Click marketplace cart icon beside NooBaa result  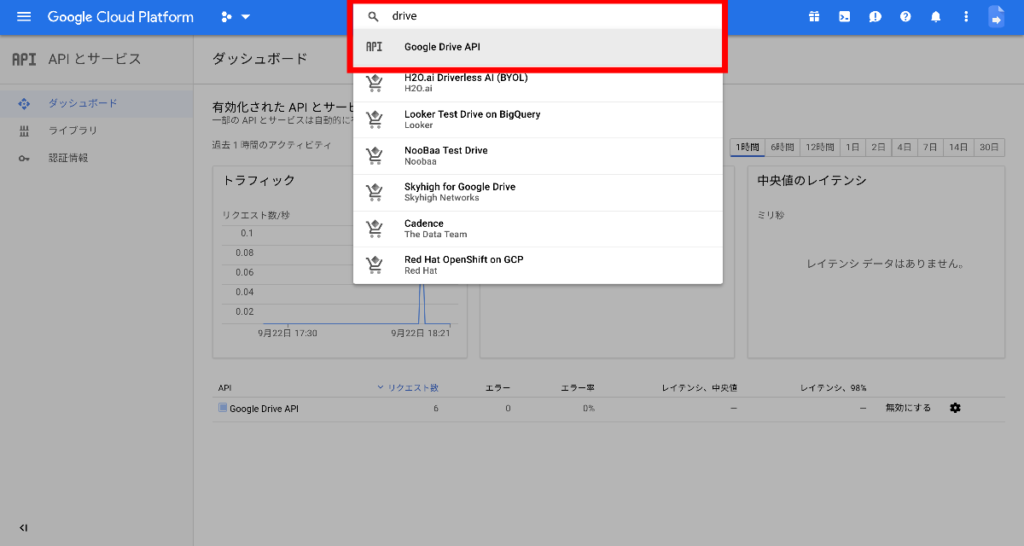374,155
